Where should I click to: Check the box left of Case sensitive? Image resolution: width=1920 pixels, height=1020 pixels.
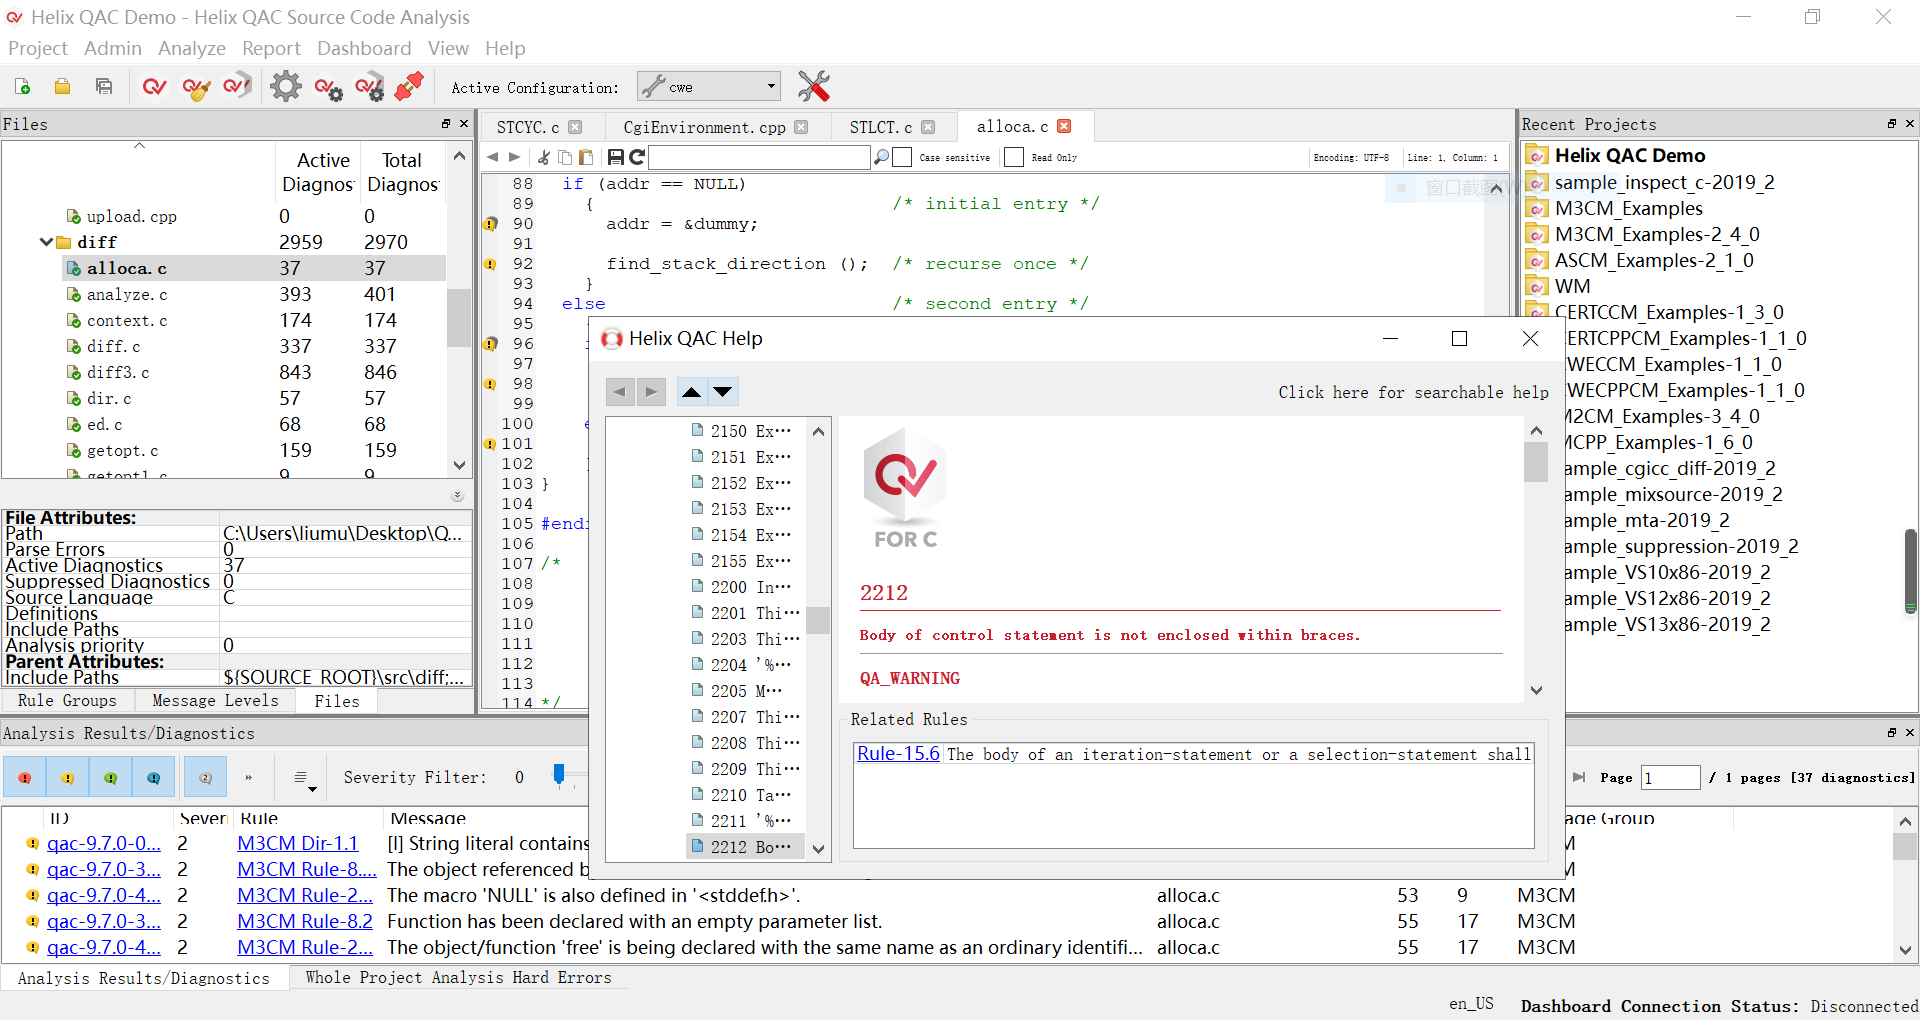902,157
